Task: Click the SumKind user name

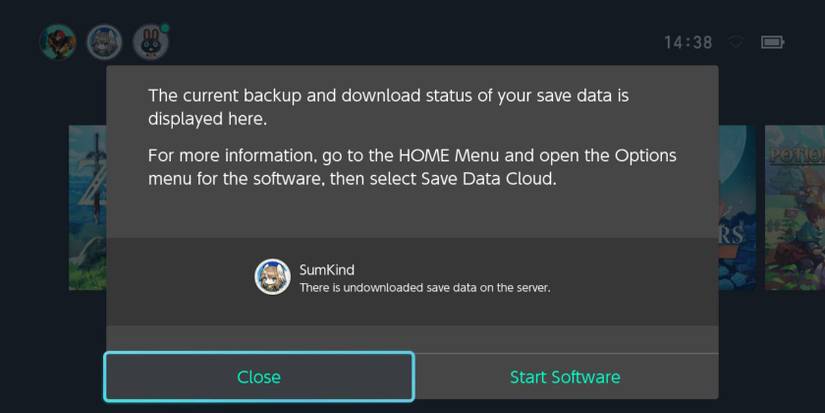Action: click(327, 270)
